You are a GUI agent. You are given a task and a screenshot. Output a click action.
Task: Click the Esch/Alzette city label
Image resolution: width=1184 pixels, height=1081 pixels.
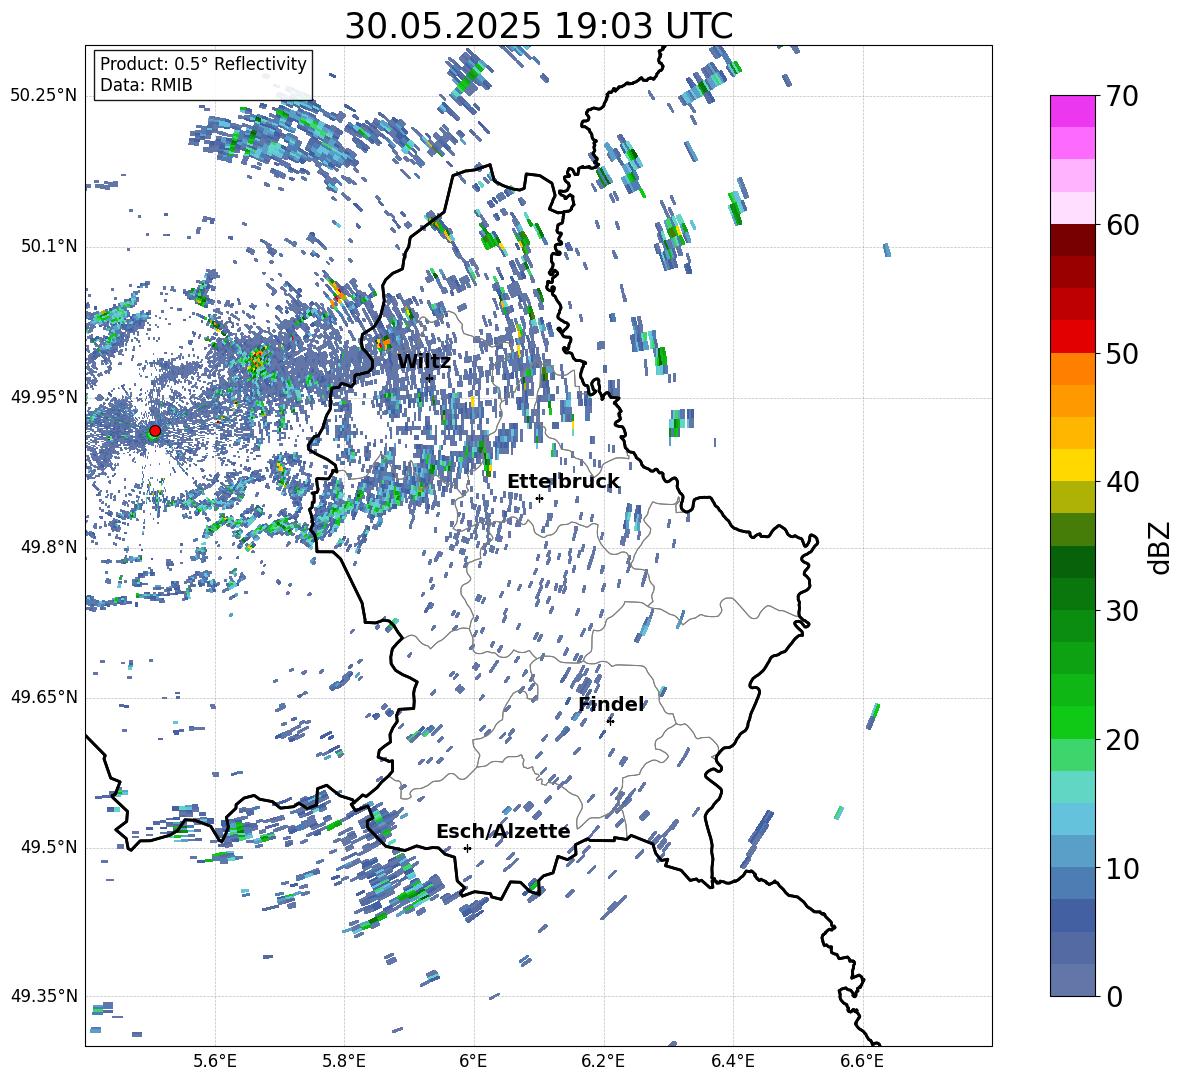tap(503, 831)
